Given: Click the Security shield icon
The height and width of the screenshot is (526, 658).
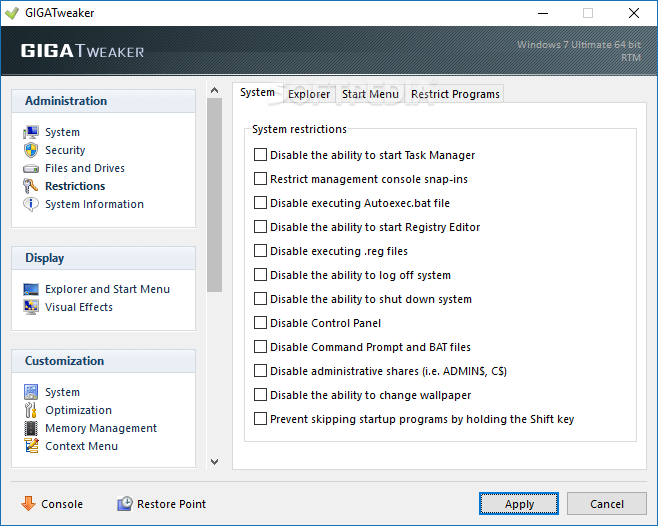Looking at the screenshot, I should 31,150.
